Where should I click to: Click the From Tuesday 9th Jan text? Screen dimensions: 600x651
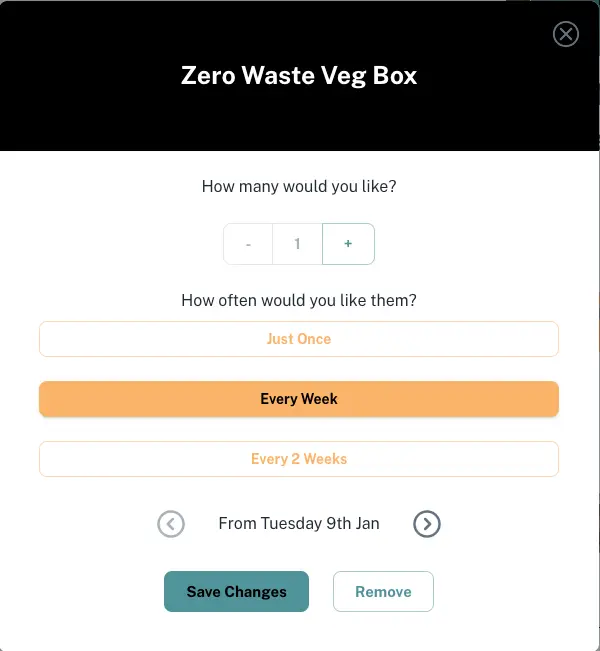[299, 523]
